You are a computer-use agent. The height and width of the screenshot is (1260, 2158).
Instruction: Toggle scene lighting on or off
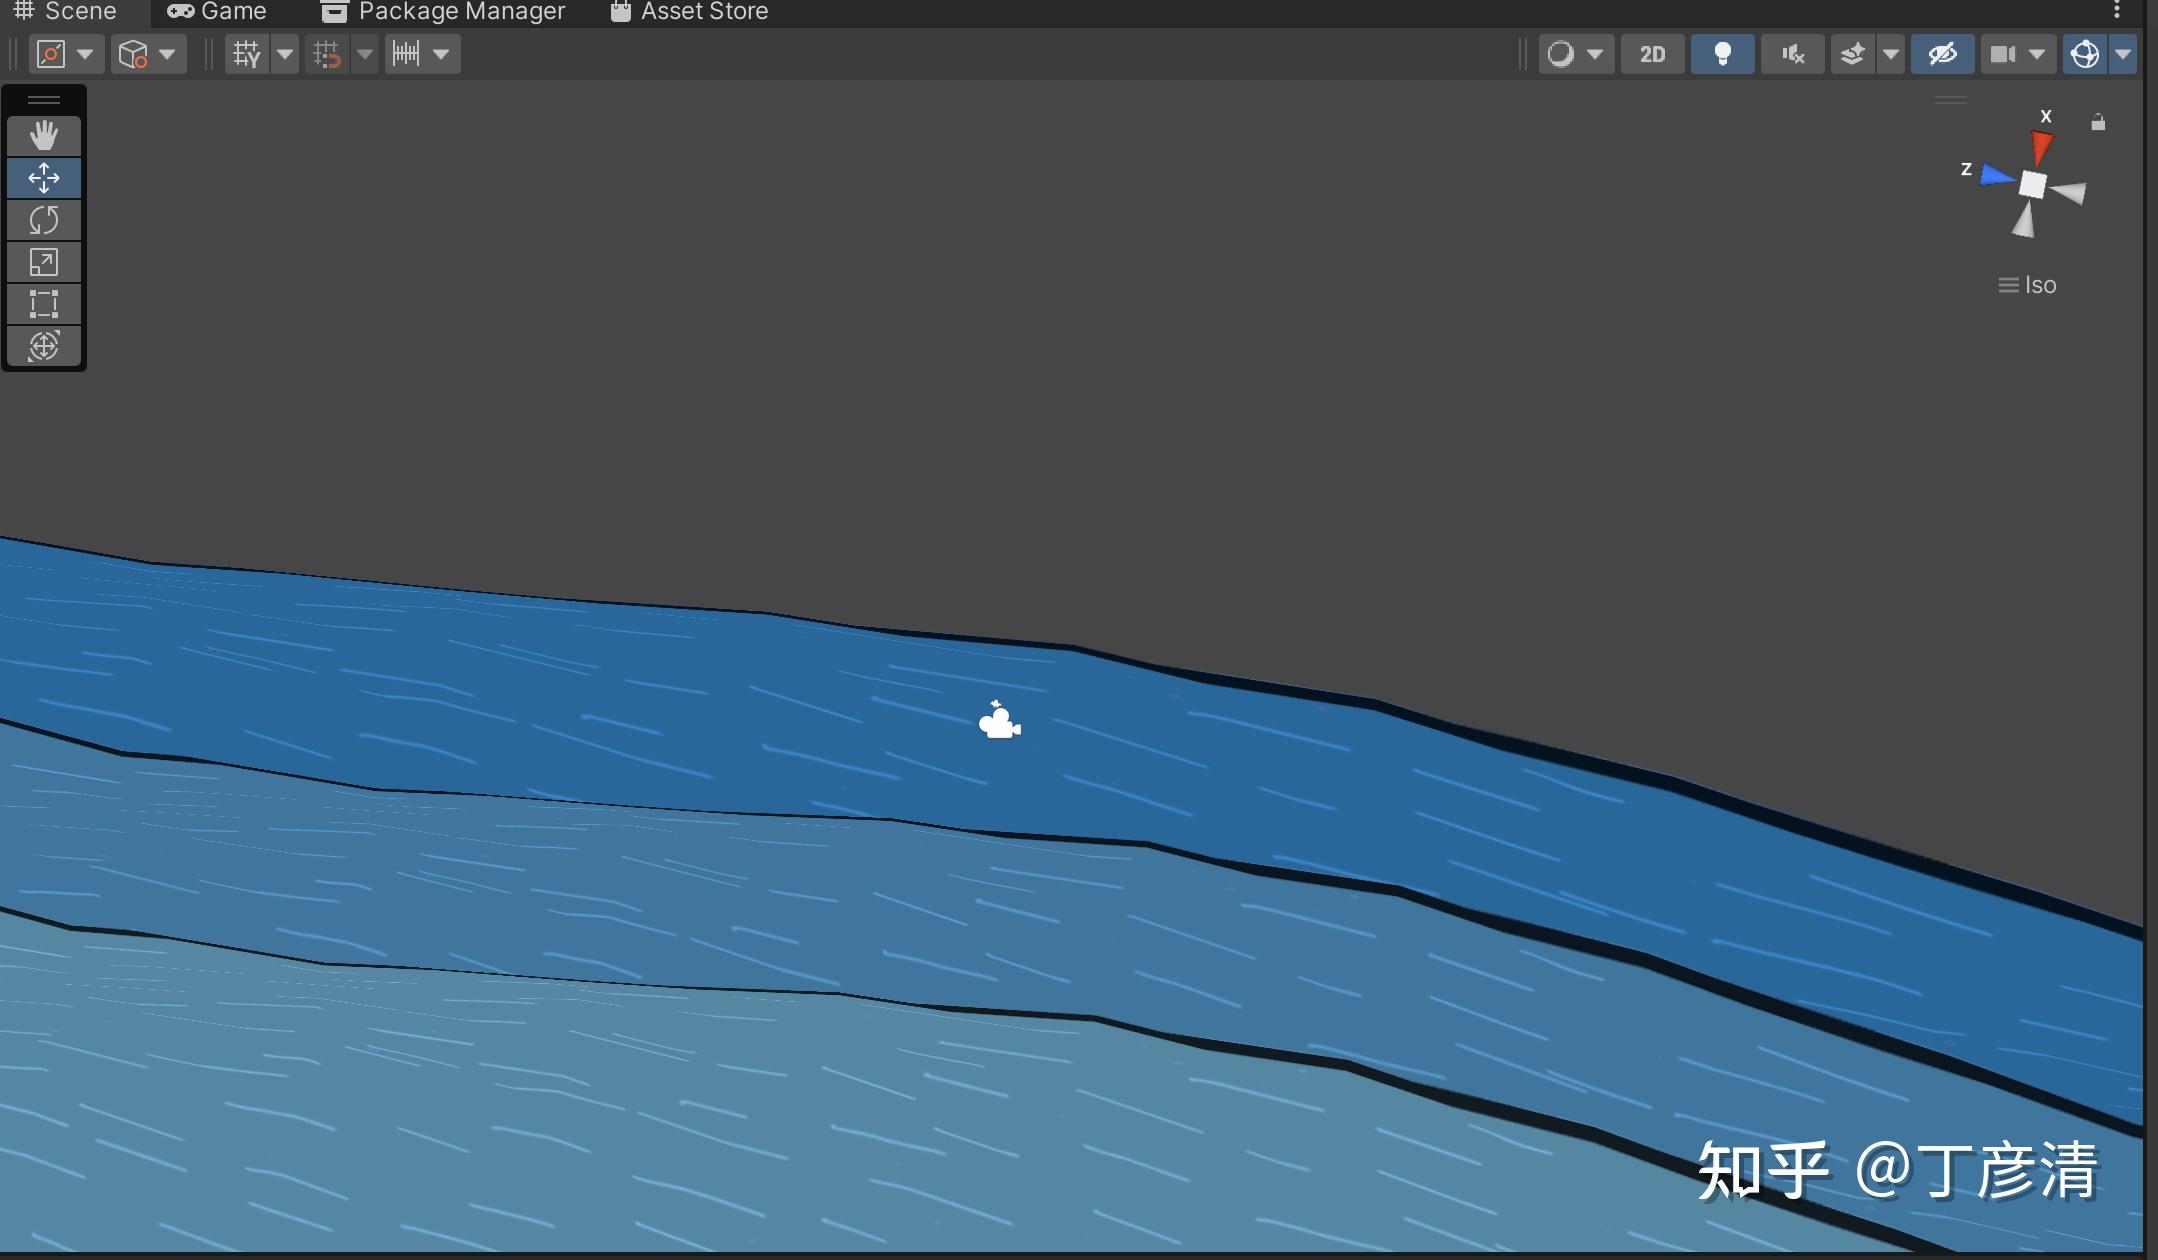tap(1721, 54)
